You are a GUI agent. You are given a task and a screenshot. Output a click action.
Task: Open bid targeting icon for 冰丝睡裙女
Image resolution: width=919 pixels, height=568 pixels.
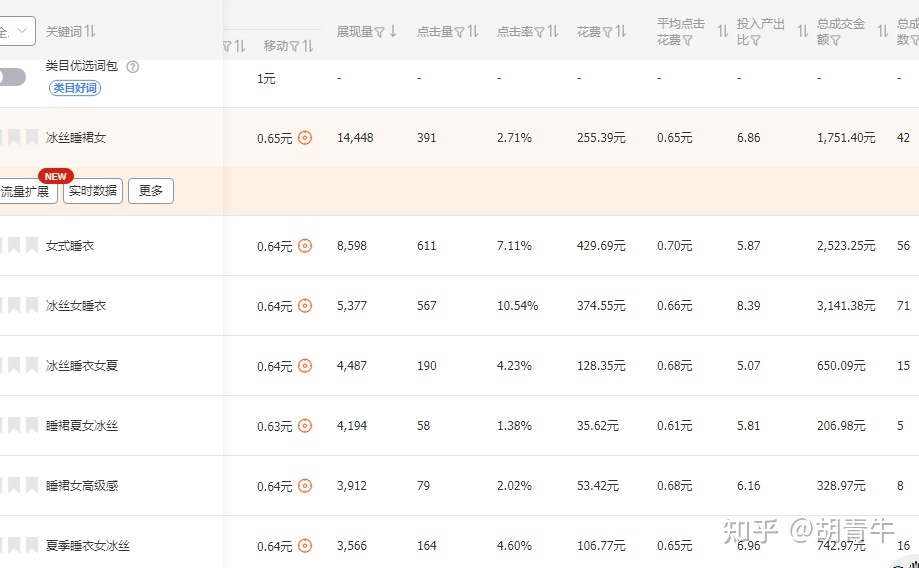tap(305, 138)
